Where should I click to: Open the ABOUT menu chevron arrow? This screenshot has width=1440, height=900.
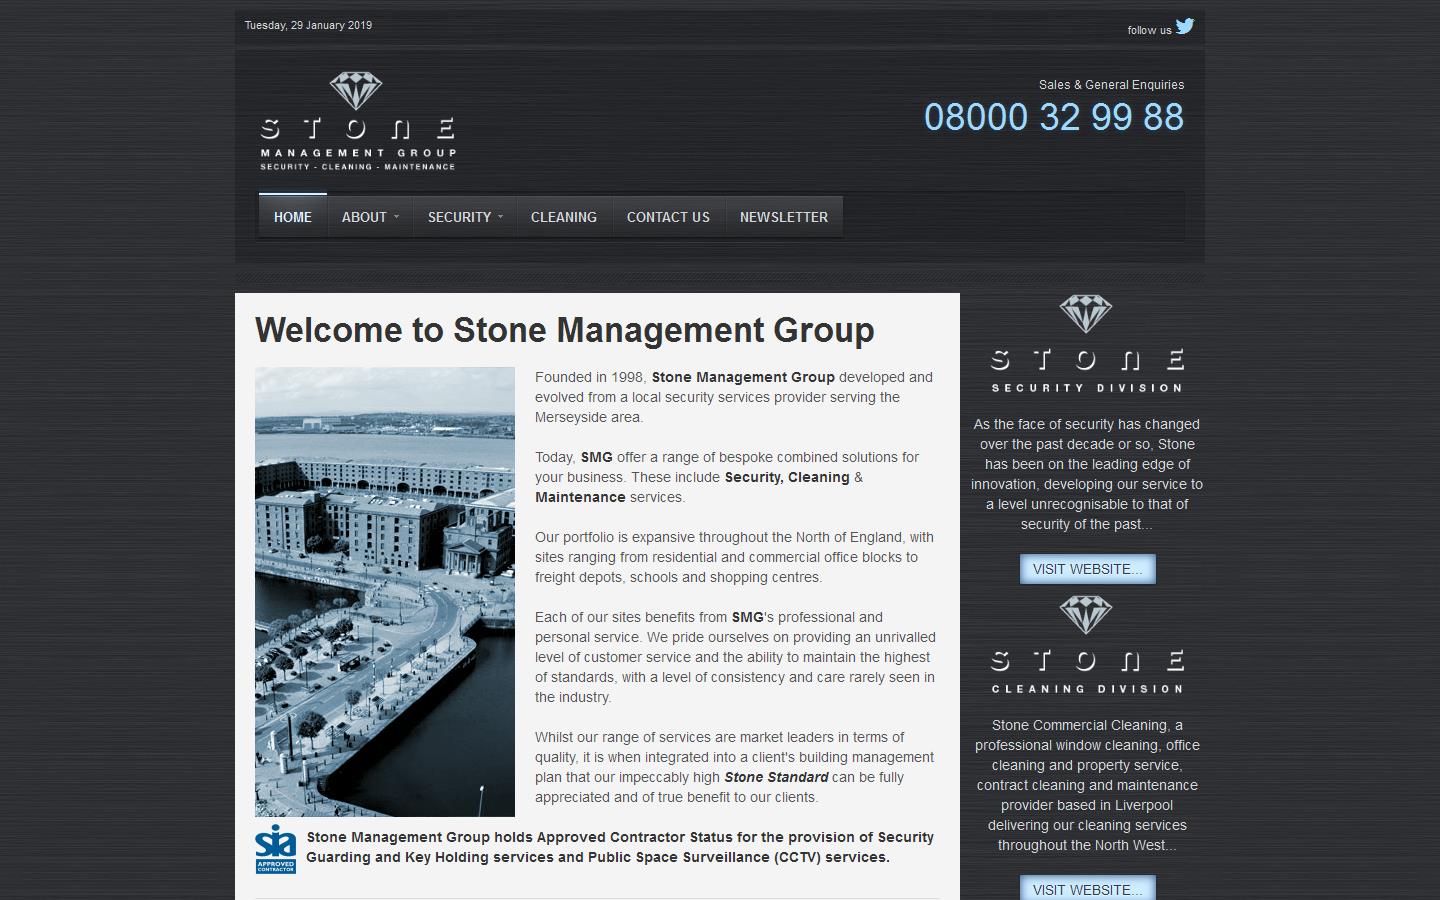[x=397, y=218]
